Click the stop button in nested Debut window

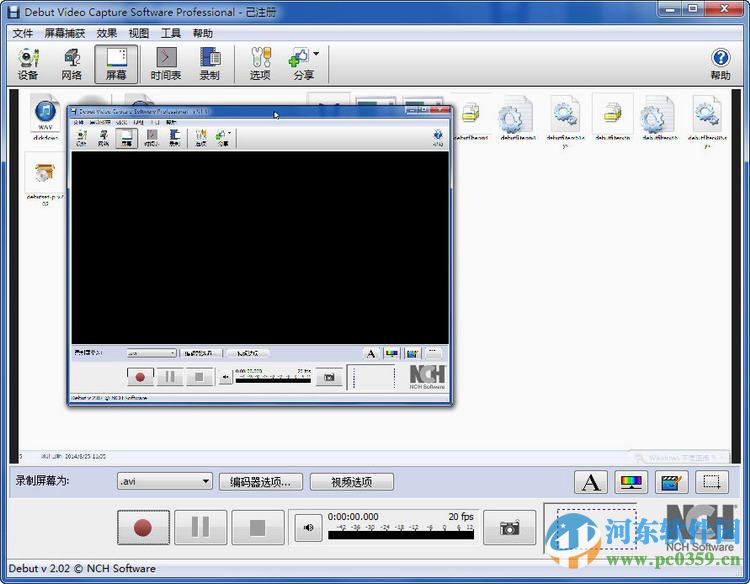click(x=199, y=377)
